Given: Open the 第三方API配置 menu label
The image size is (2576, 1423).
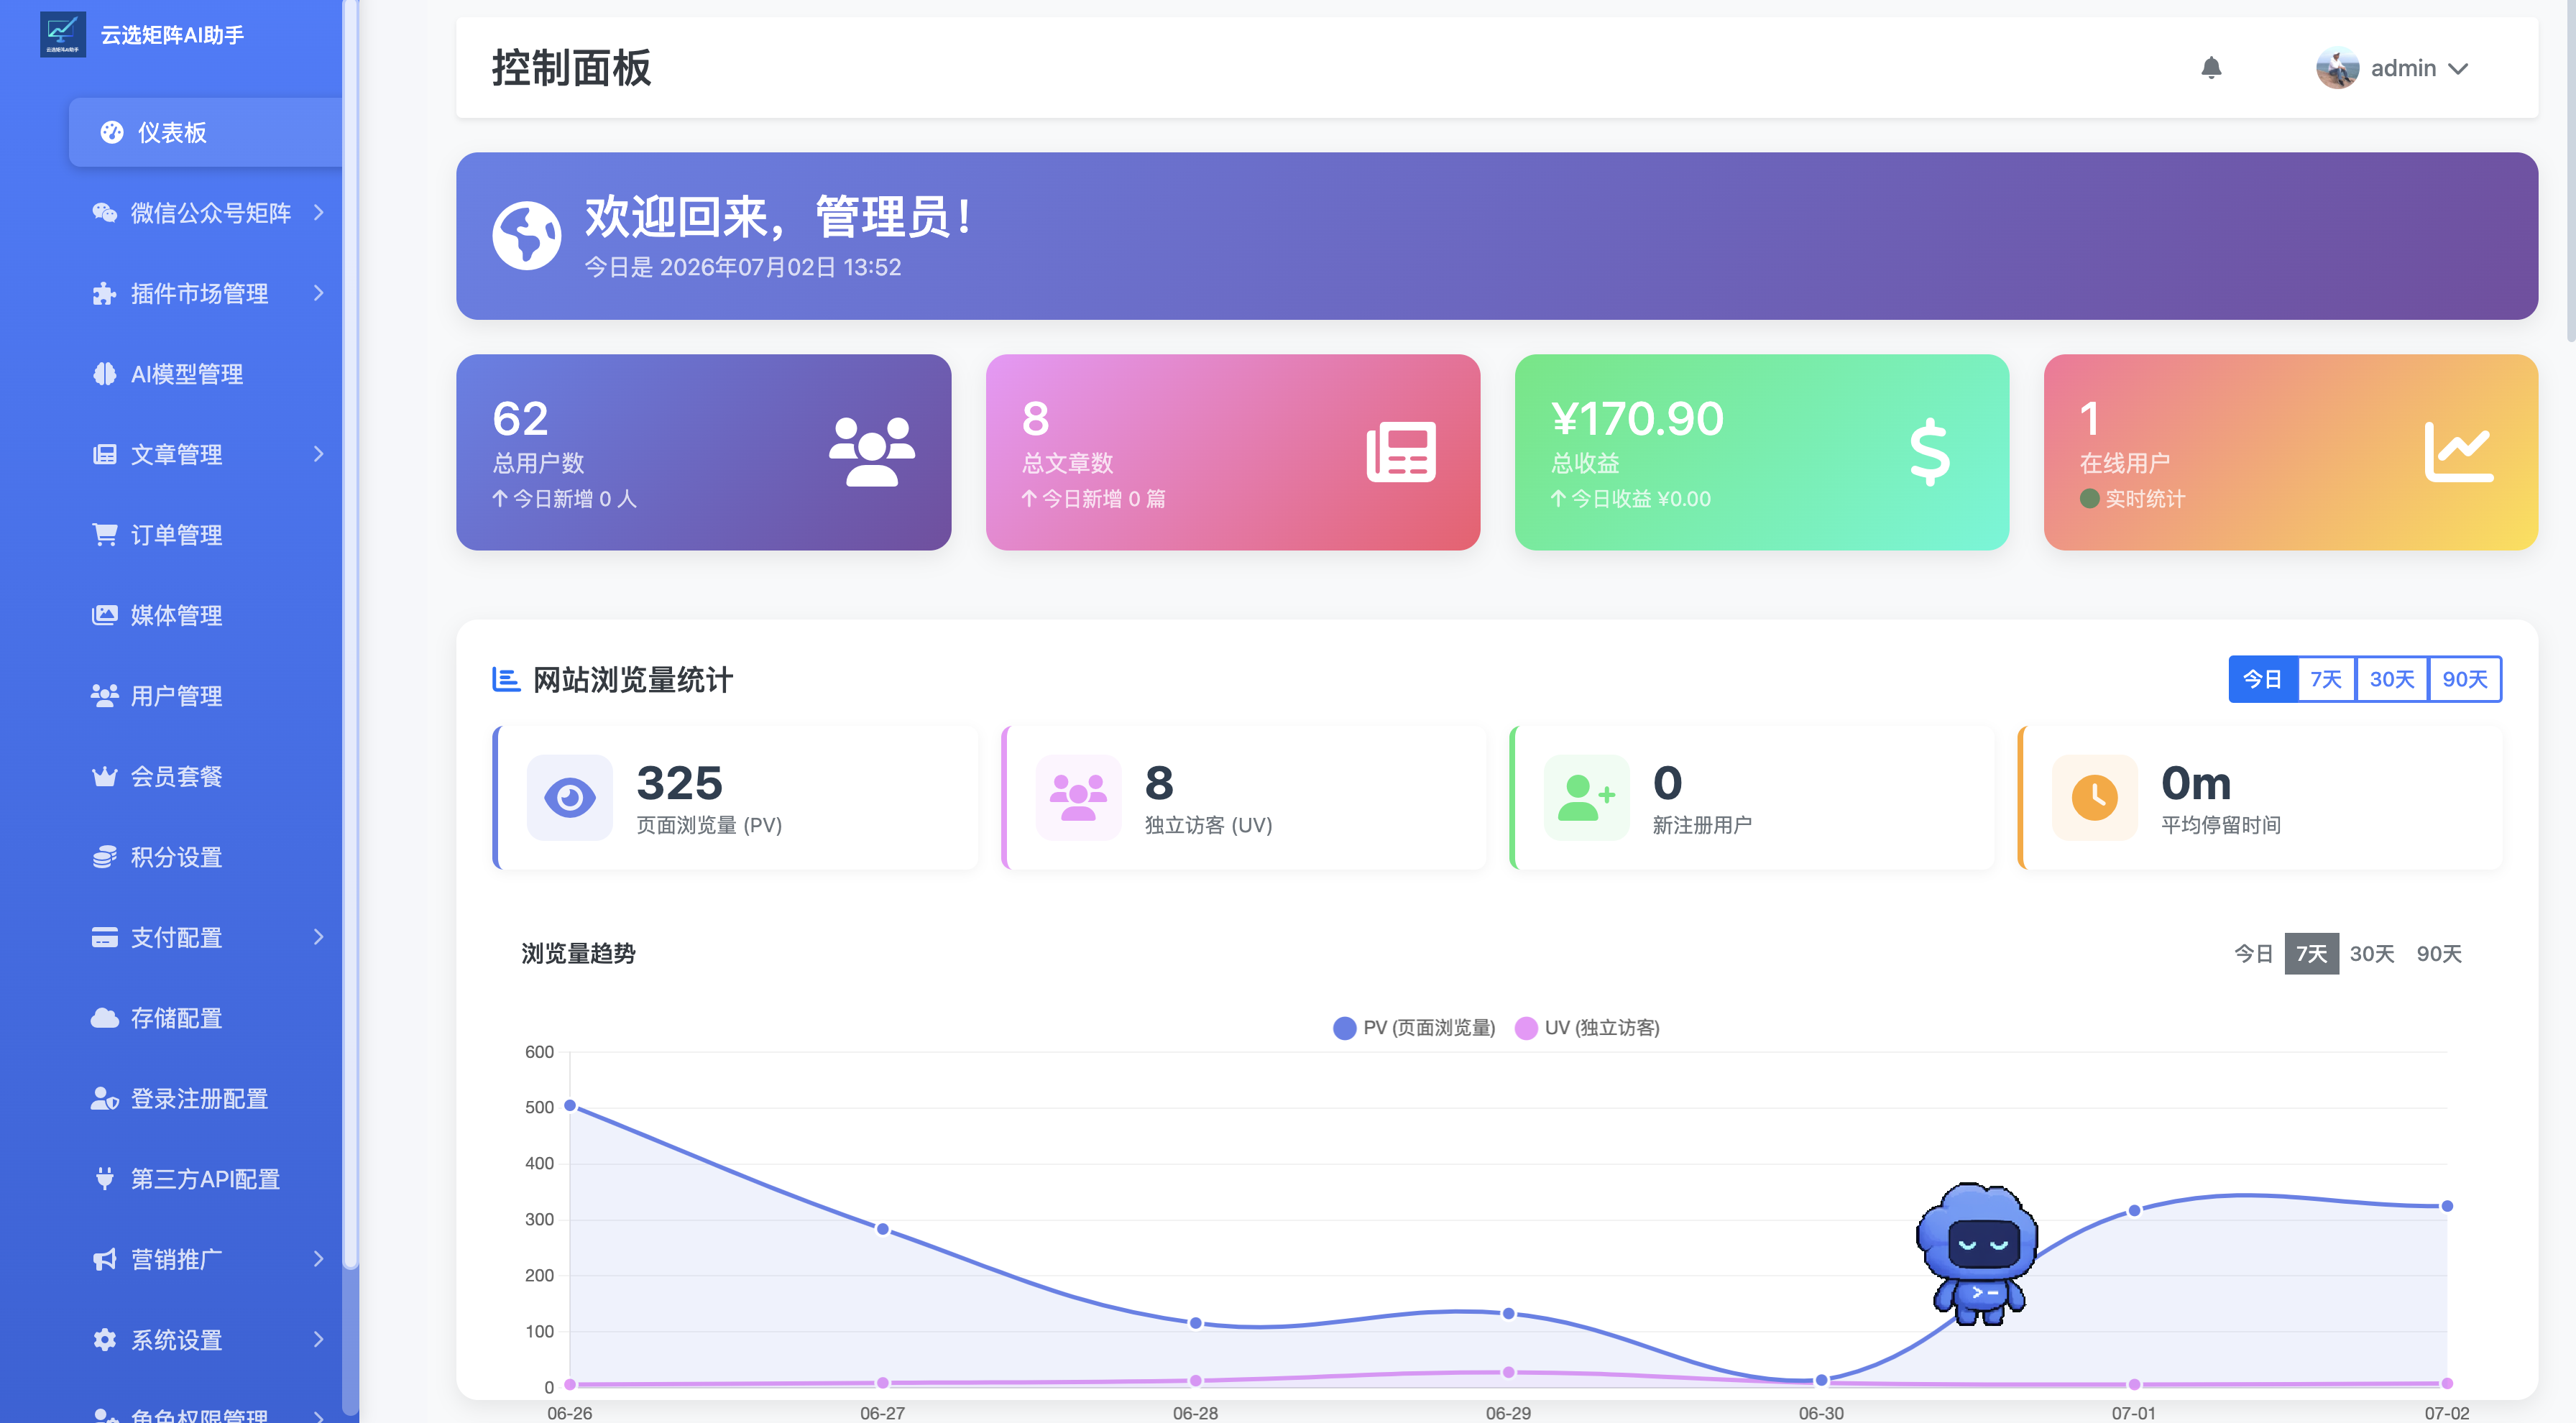Looking at the screenshot, I should (206, 1179).
